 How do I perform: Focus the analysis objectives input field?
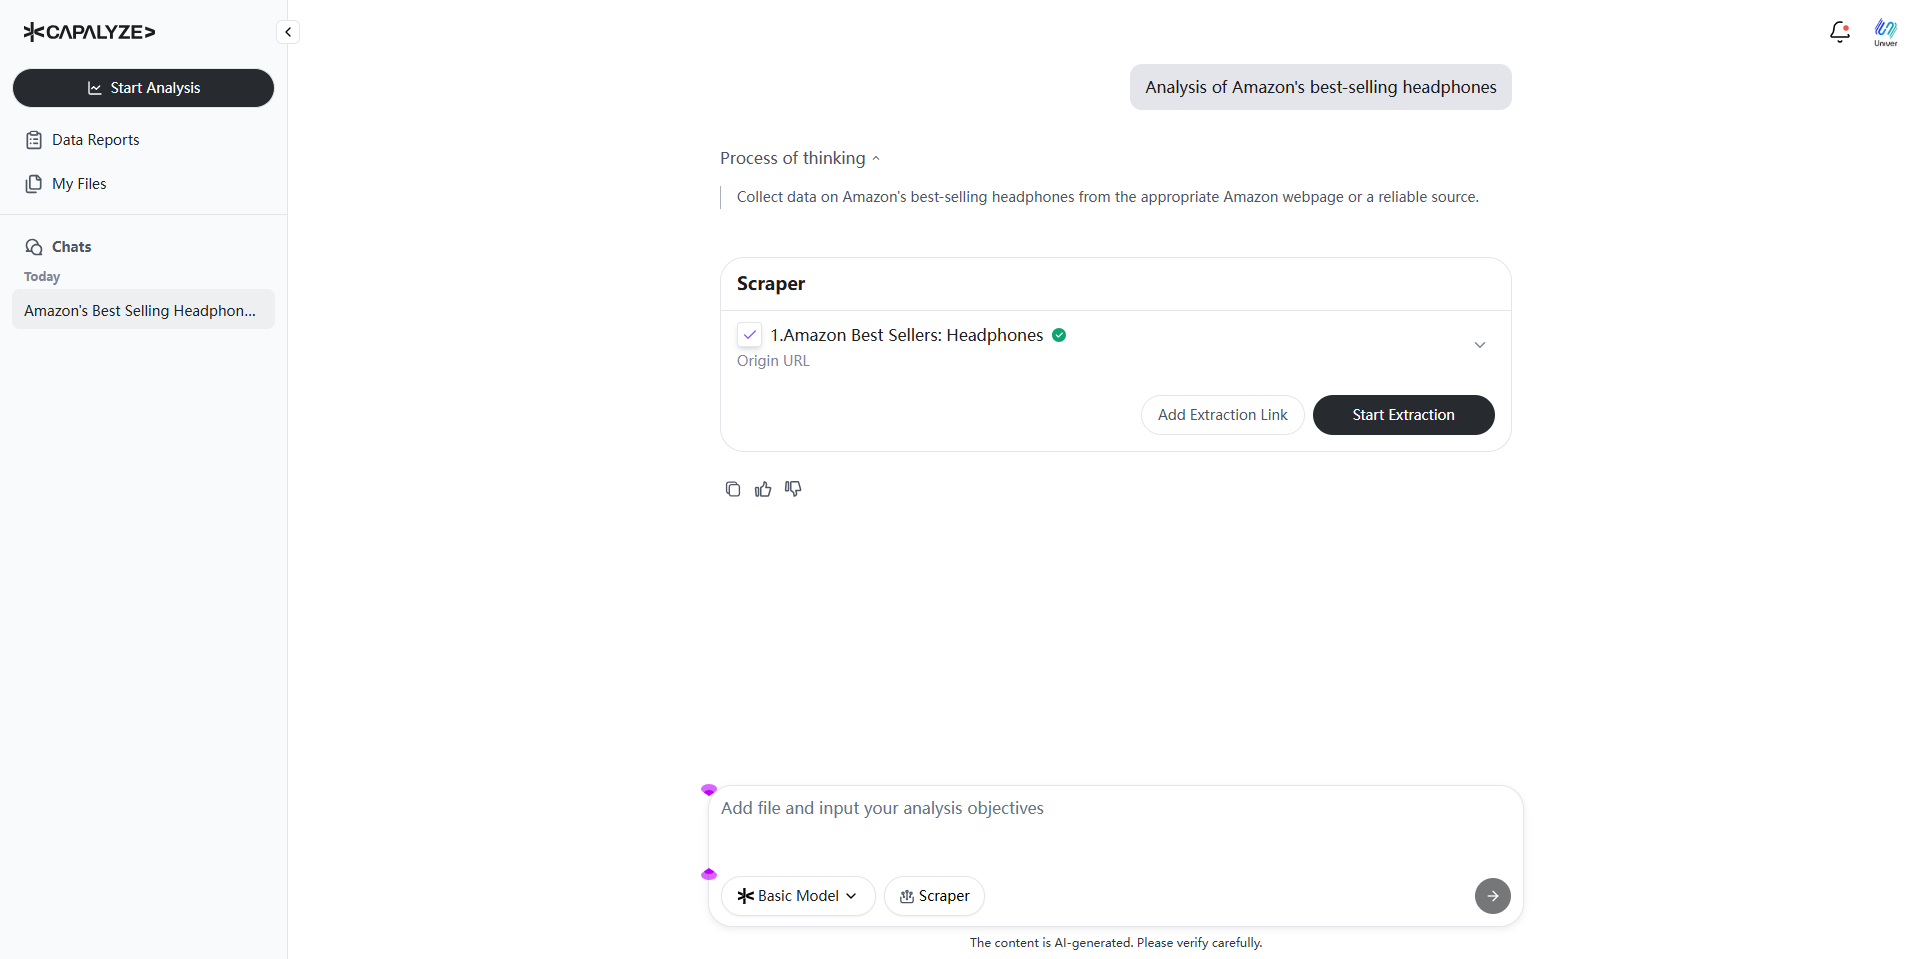tap(1115, 825)
